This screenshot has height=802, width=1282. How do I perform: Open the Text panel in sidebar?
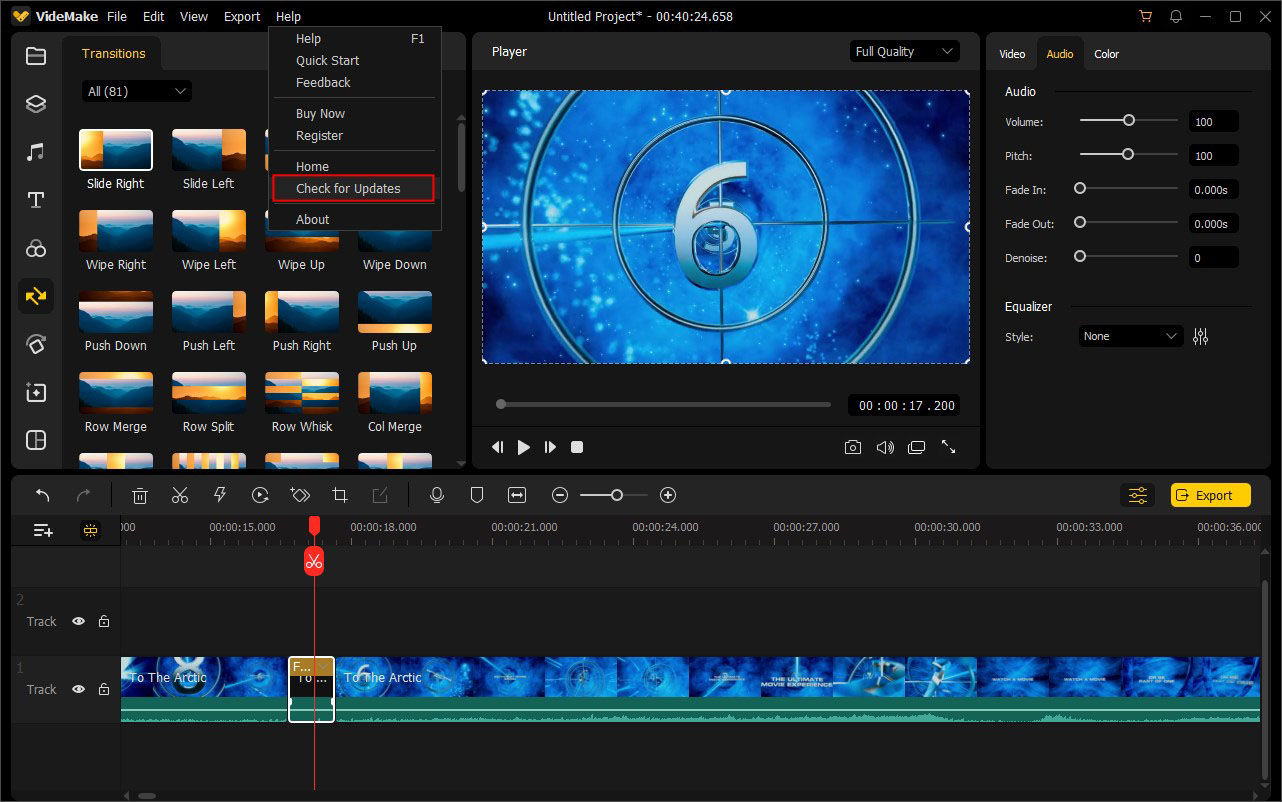point(36,200)
